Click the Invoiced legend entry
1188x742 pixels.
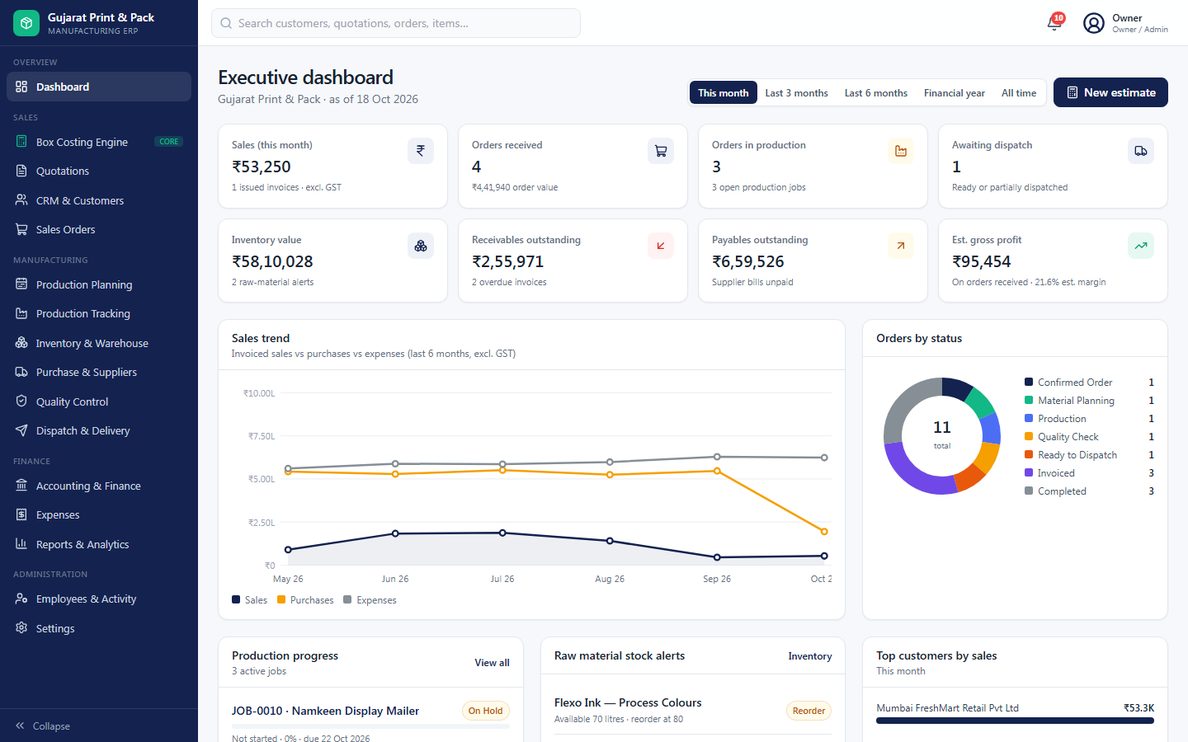click(x=1089, y=473)
